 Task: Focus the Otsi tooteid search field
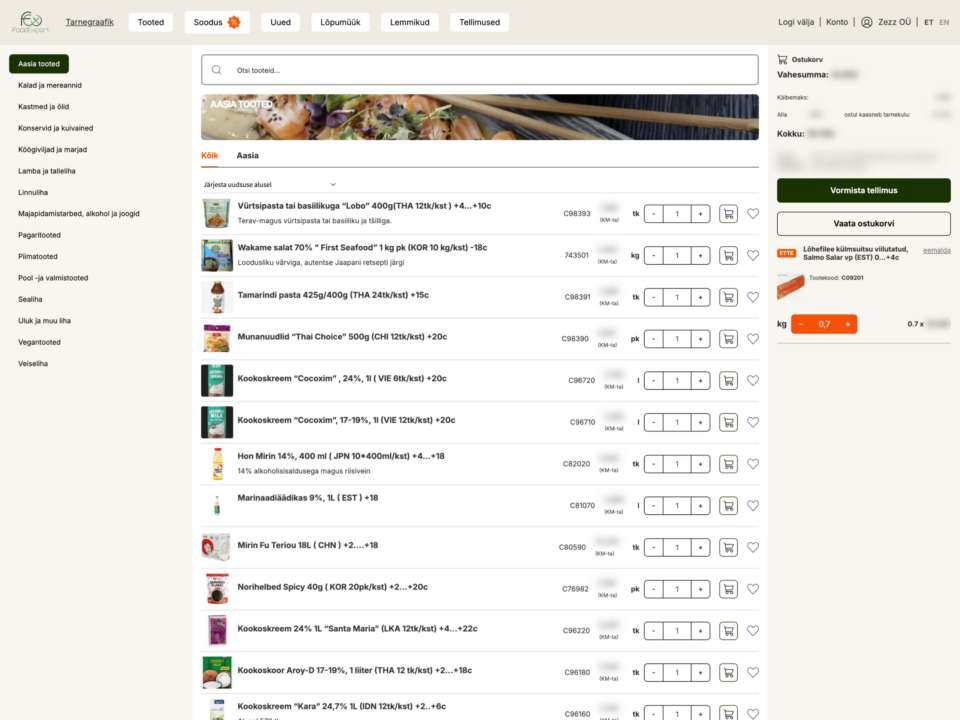click(x=479, y=70)
